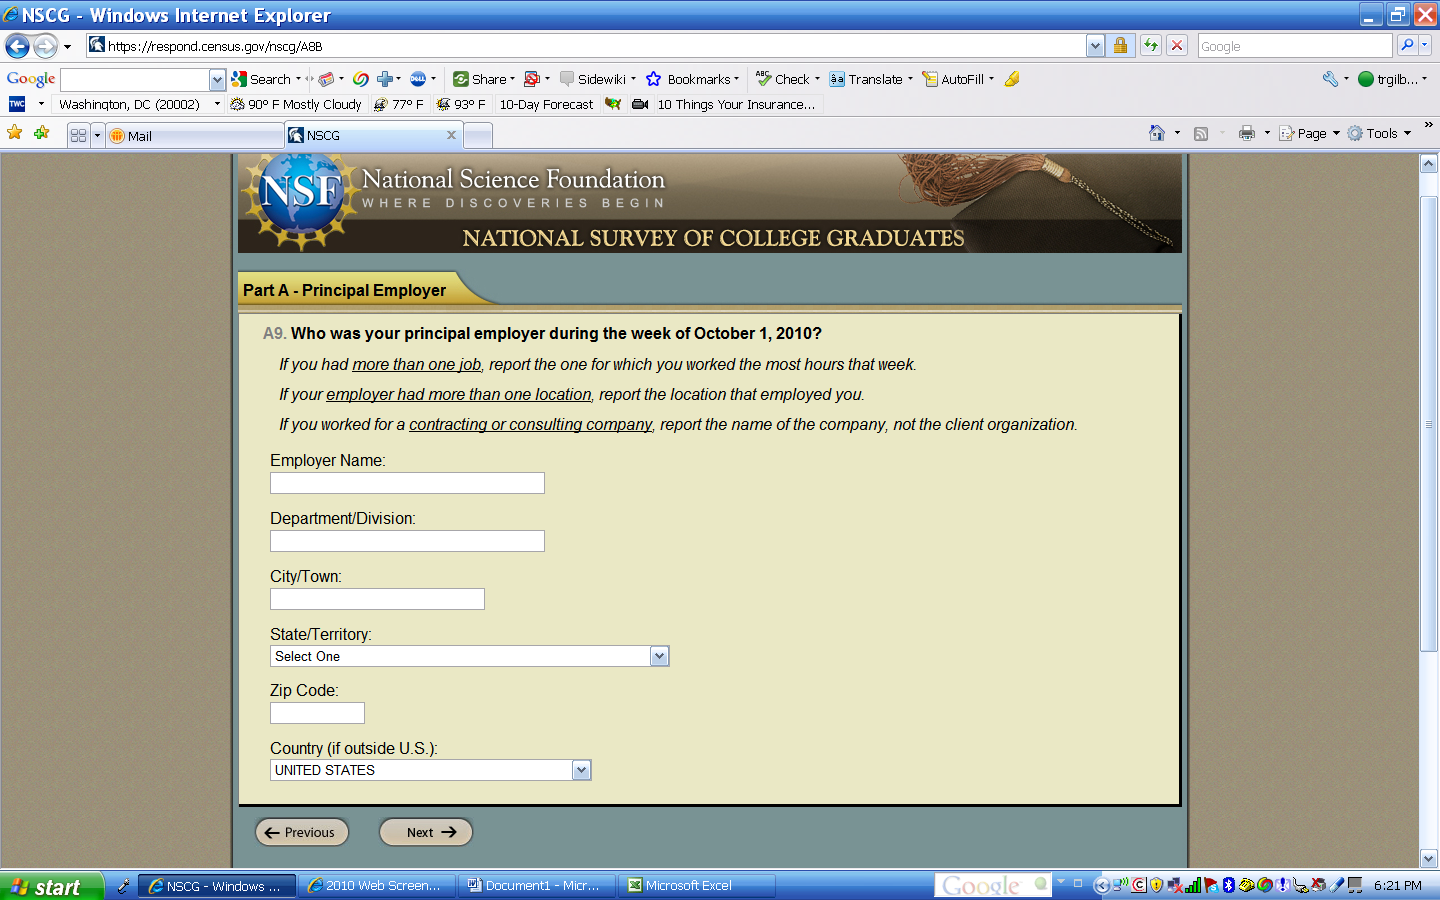Screen dimensions: 1440x900
Task: Click the Next button
Action: click(x=426, y=832)
